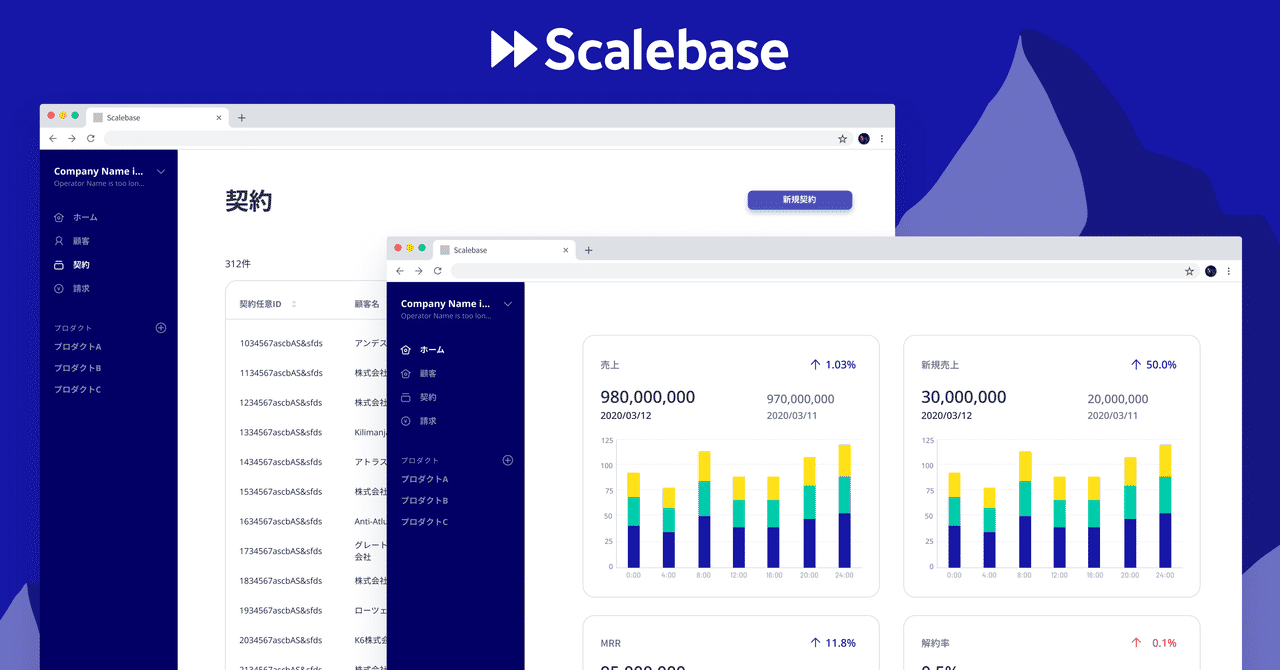Click card icon beside 契約 in front window sidebar
Screen dimensions: 1280x670
click(406, 398)
